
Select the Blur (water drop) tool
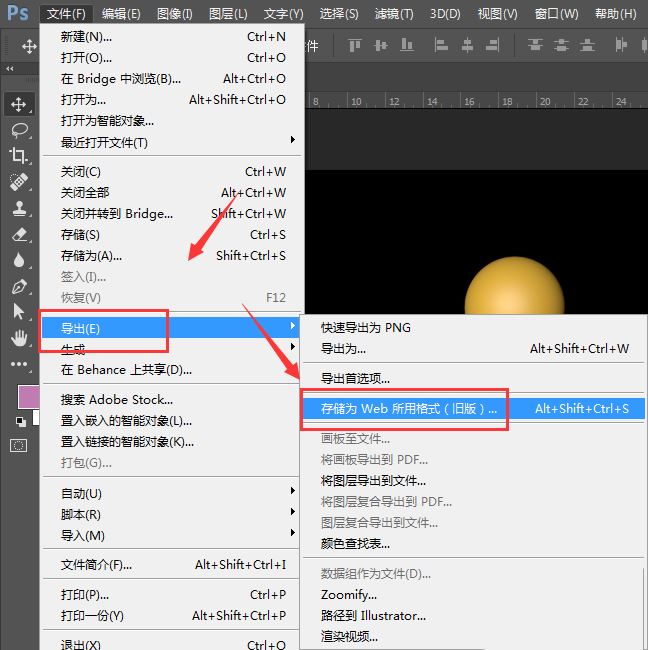[x=19, y=260]
